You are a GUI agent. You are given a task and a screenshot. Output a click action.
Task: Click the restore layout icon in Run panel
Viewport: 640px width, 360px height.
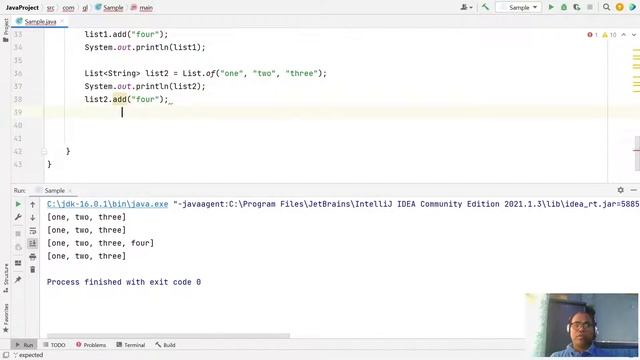coord(18,263)
